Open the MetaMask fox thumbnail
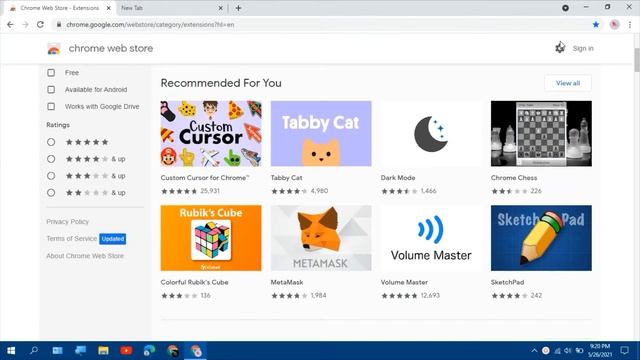 click(x=321, y=238)
